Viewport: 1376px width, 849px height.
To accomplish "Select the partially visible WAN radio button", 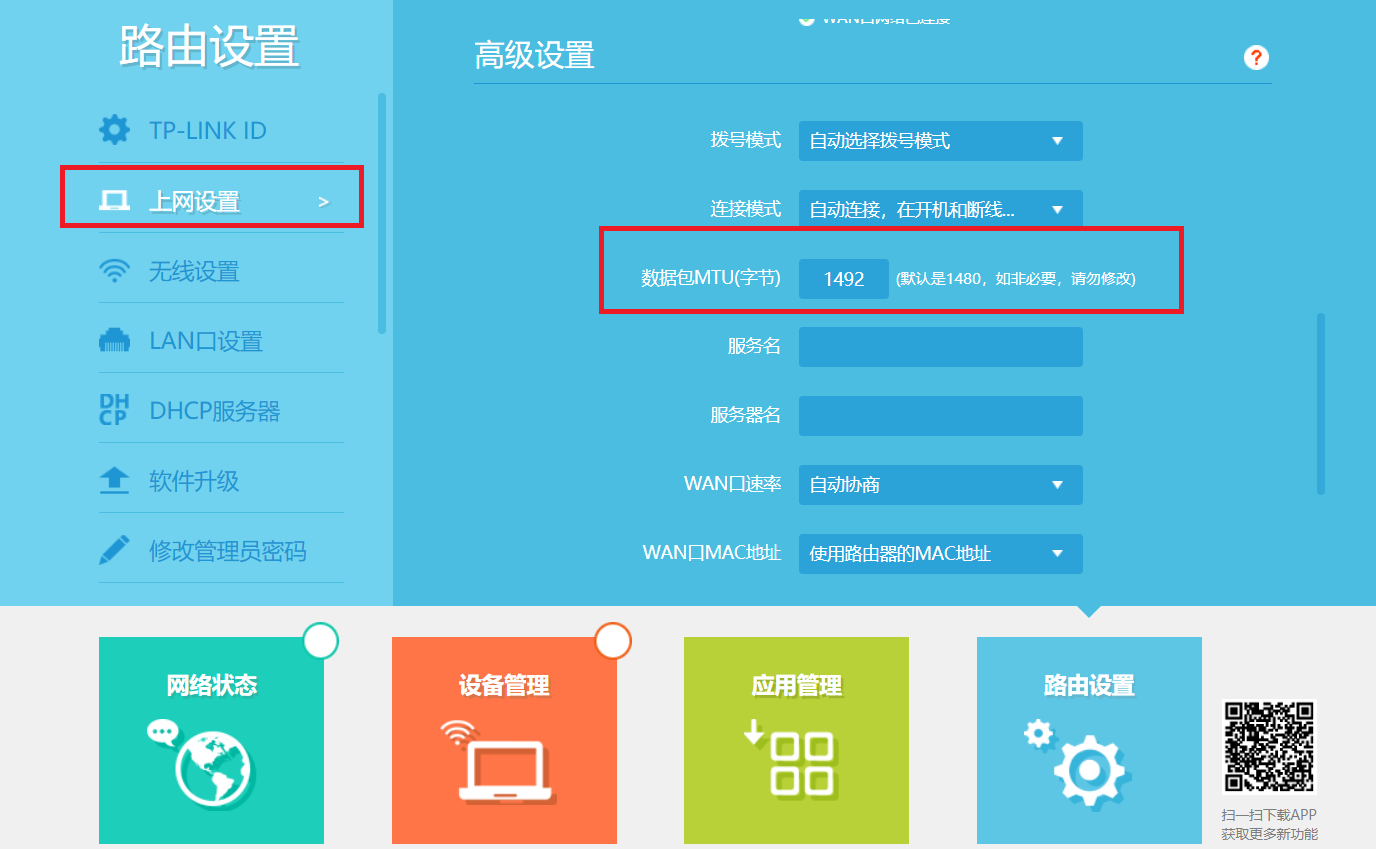I will click(x=806, y=19).
